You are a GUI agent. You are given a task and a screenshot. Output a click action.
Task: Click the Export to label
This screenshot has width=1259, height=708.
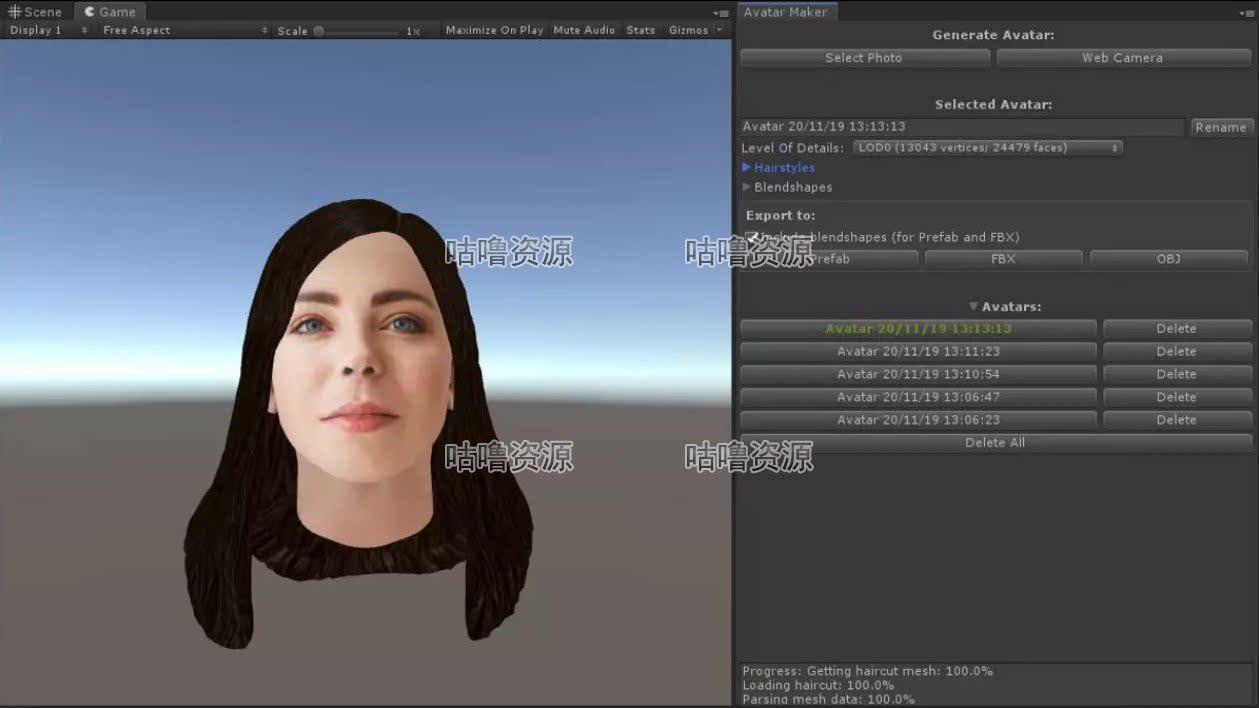tap(780, 215)
